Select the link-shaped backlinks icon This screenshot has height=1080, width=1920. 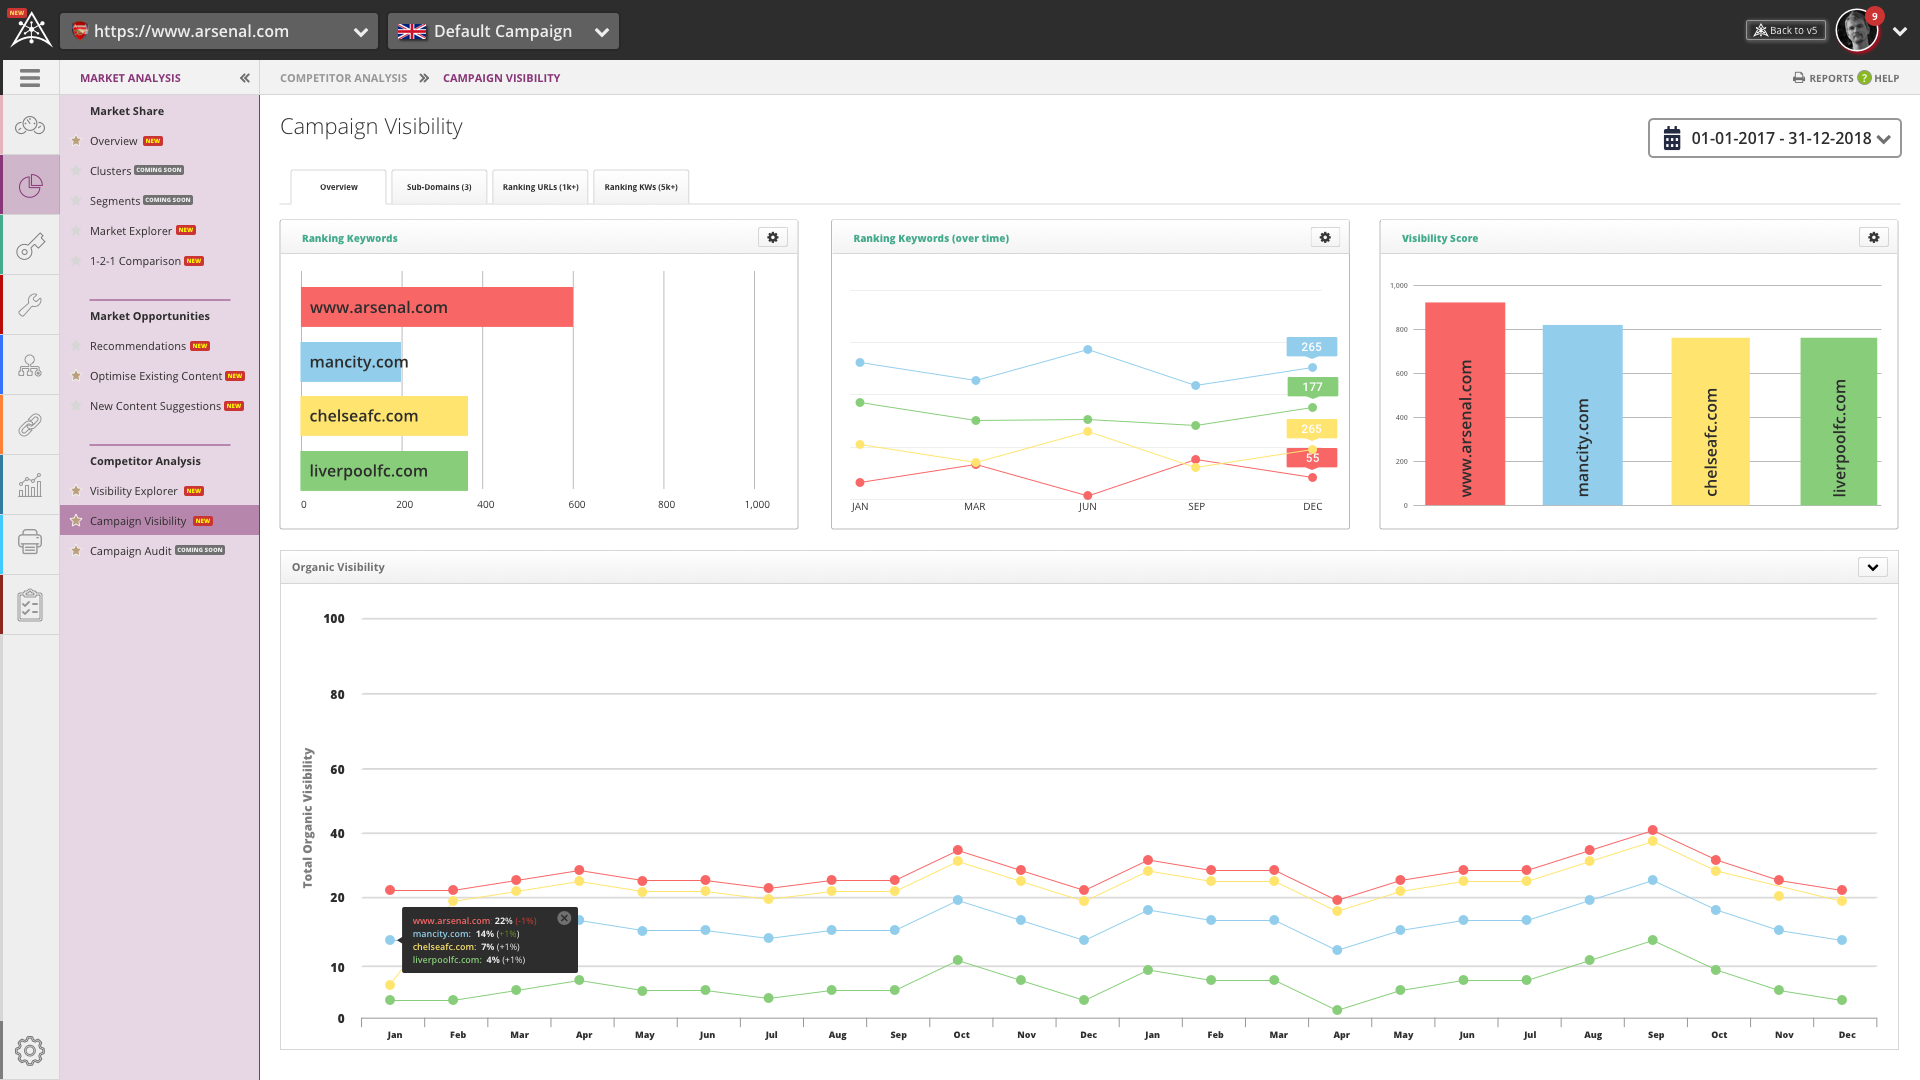30,424
